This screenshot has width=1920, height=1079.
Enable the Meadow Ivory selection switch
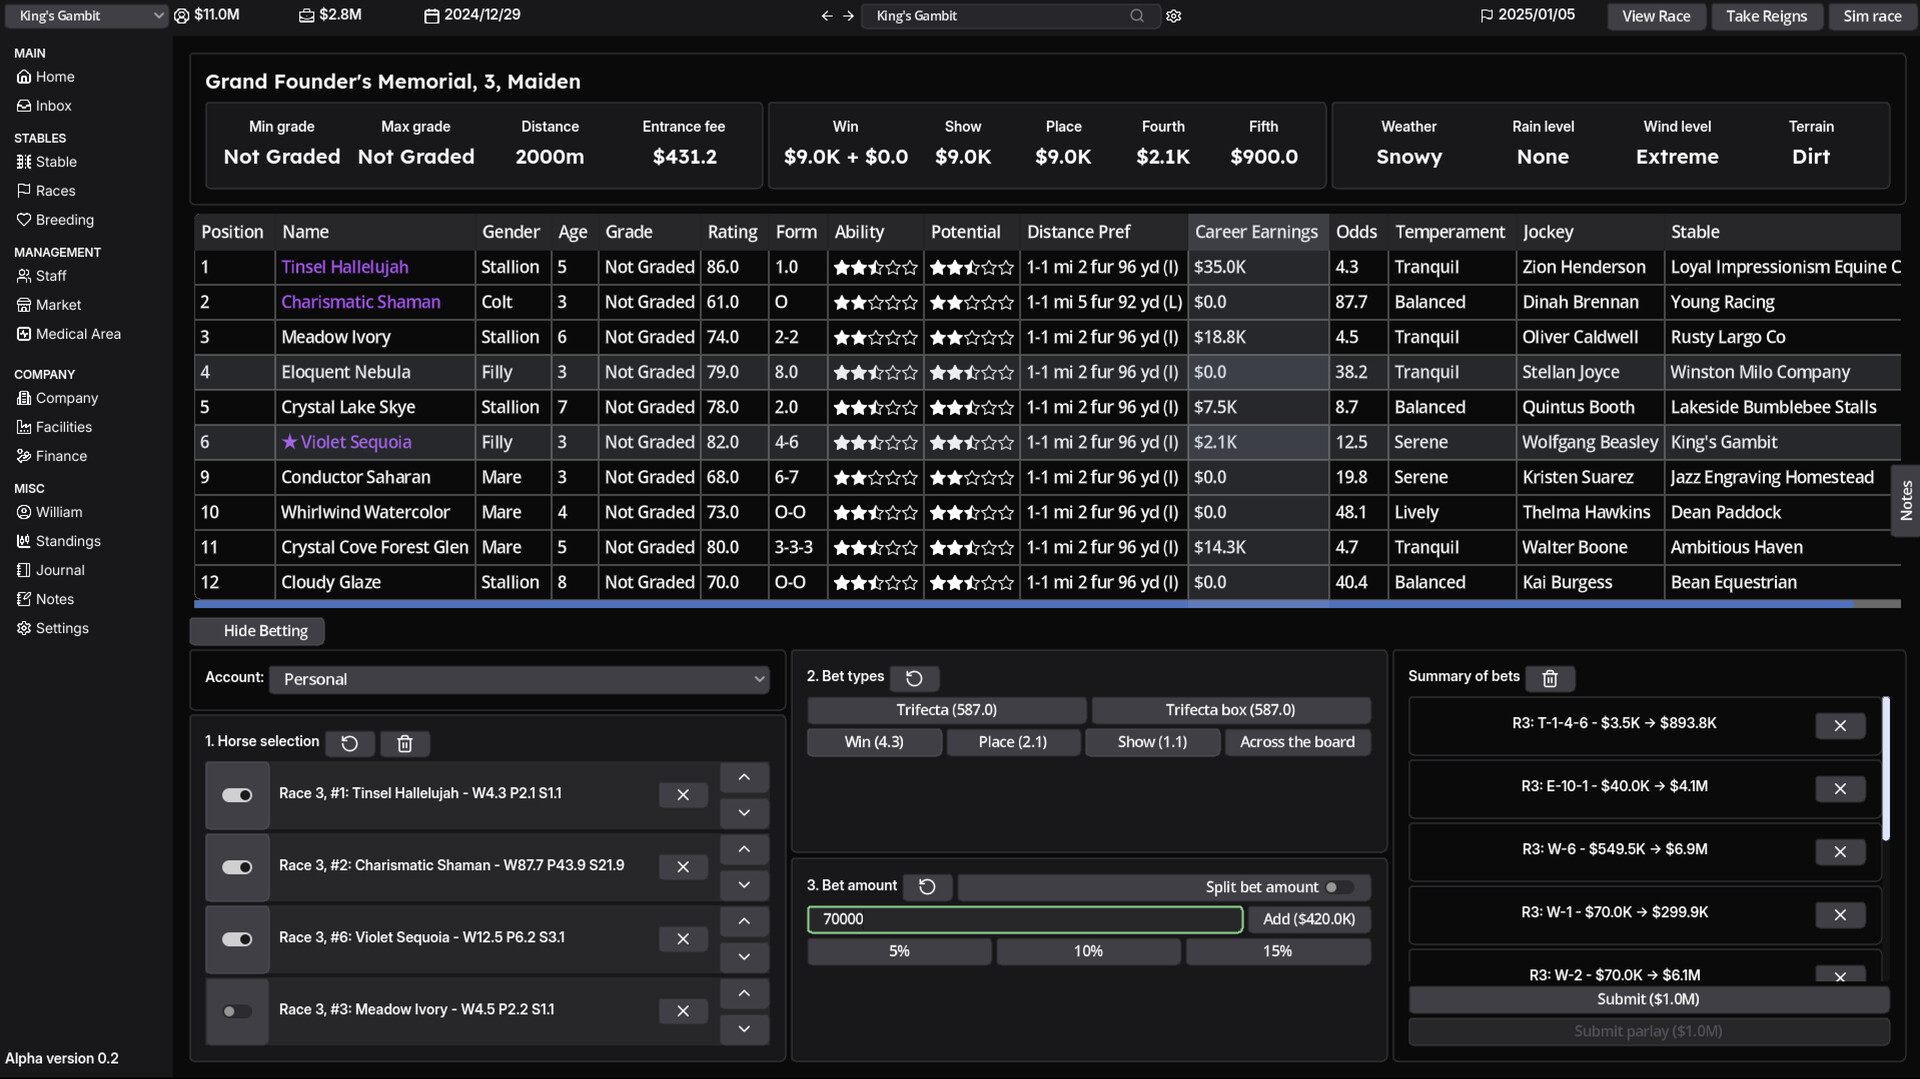(x=237, y=1012)
